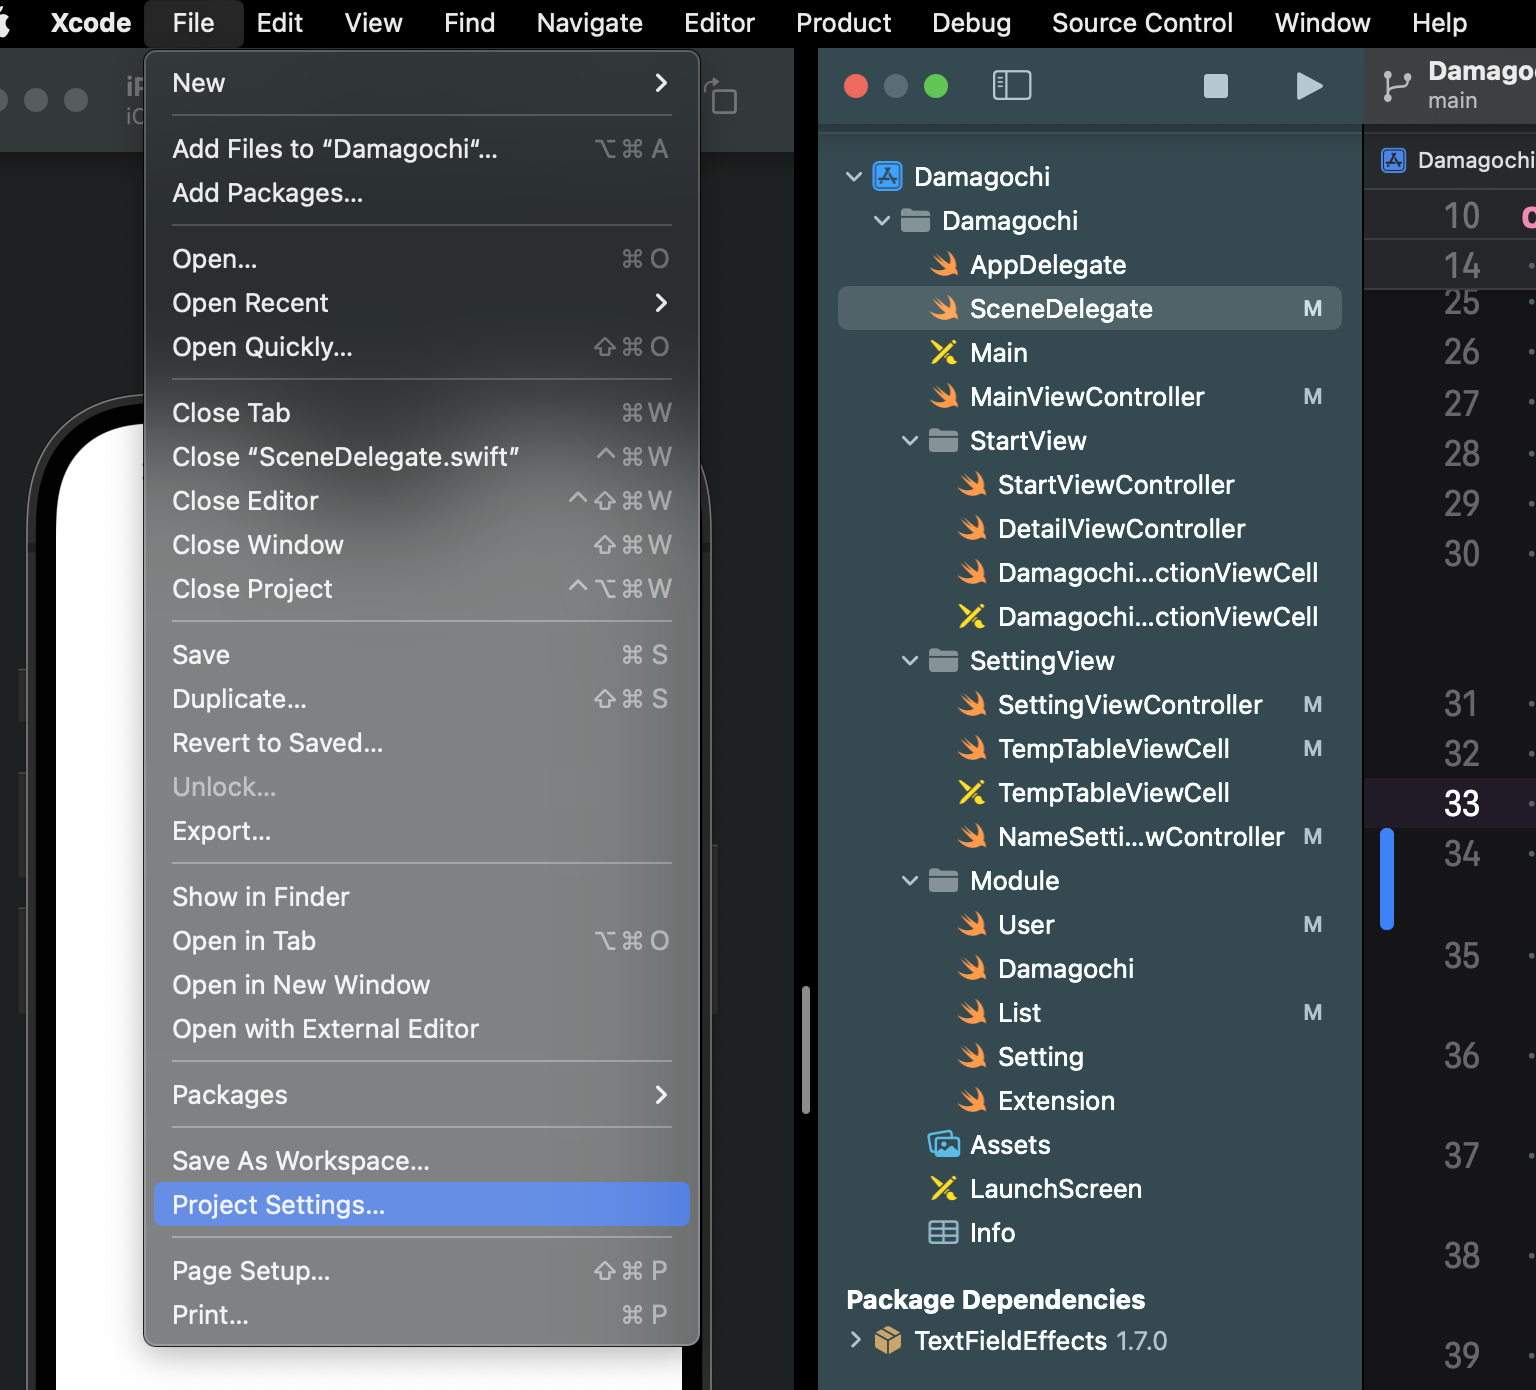1536x1390 pixels.
Task: Collapse the SettingView folder
Action: pos(910,660)
